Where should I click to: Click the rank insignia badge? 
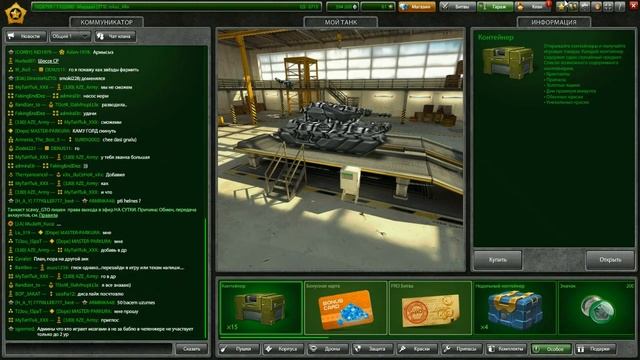(16, 13)
